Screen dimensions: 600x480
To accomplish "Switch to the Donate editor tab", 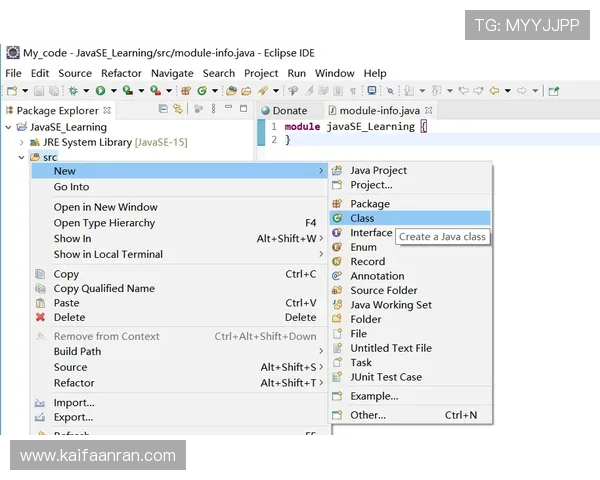I will pyautogui.click(x=289, y=111).
